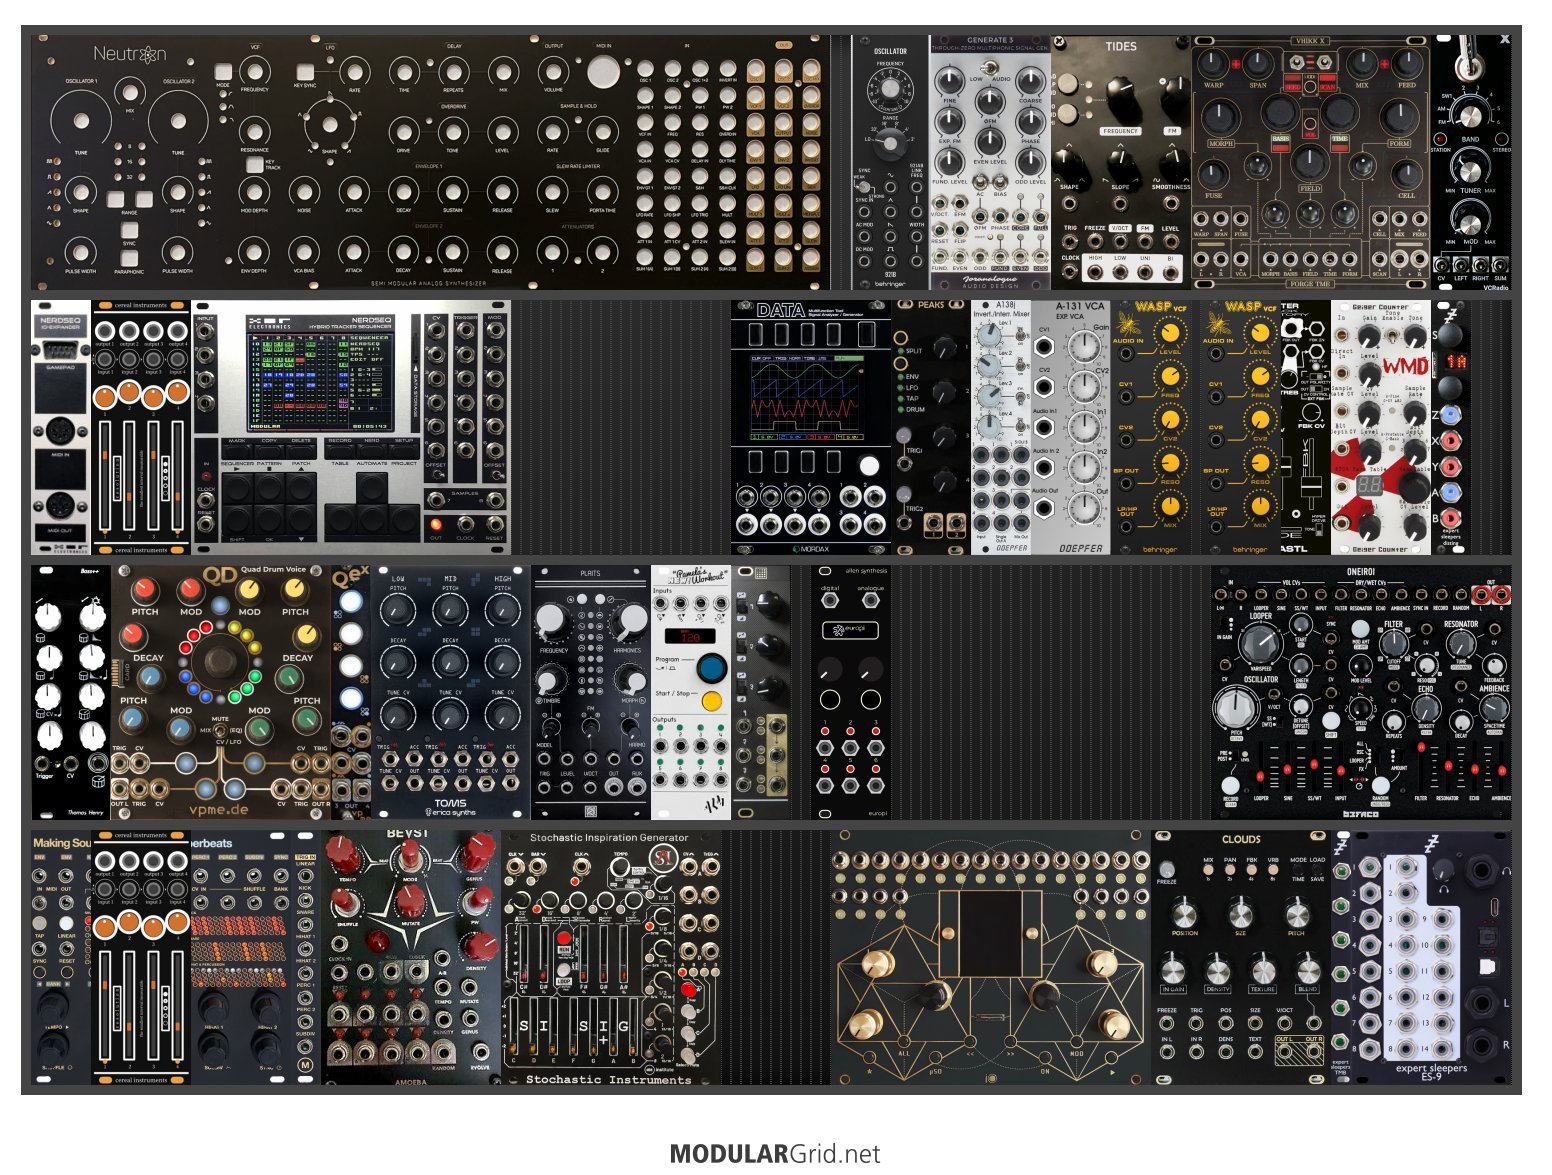1552x1175 pixels.
Task: Toggle the Neutron oscillator Sync button
Action: click(129, 231)
